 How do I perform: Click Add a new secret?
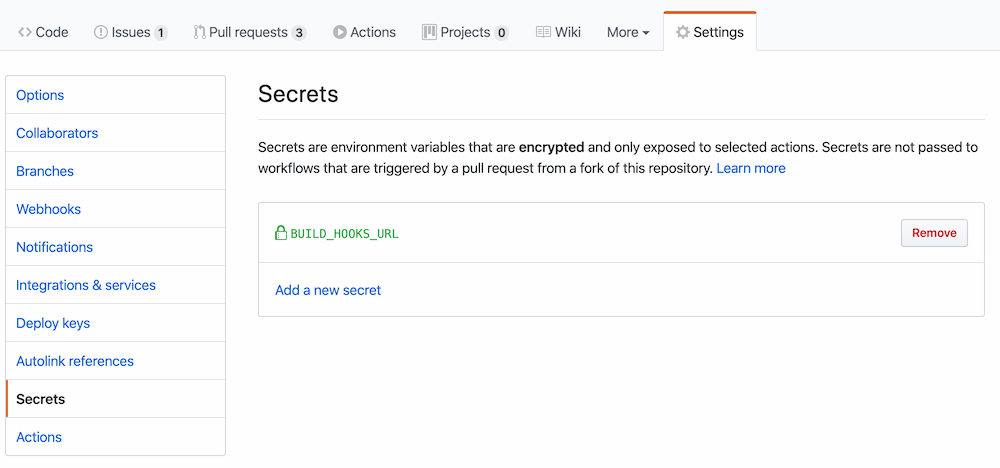(x=328, y=290)
